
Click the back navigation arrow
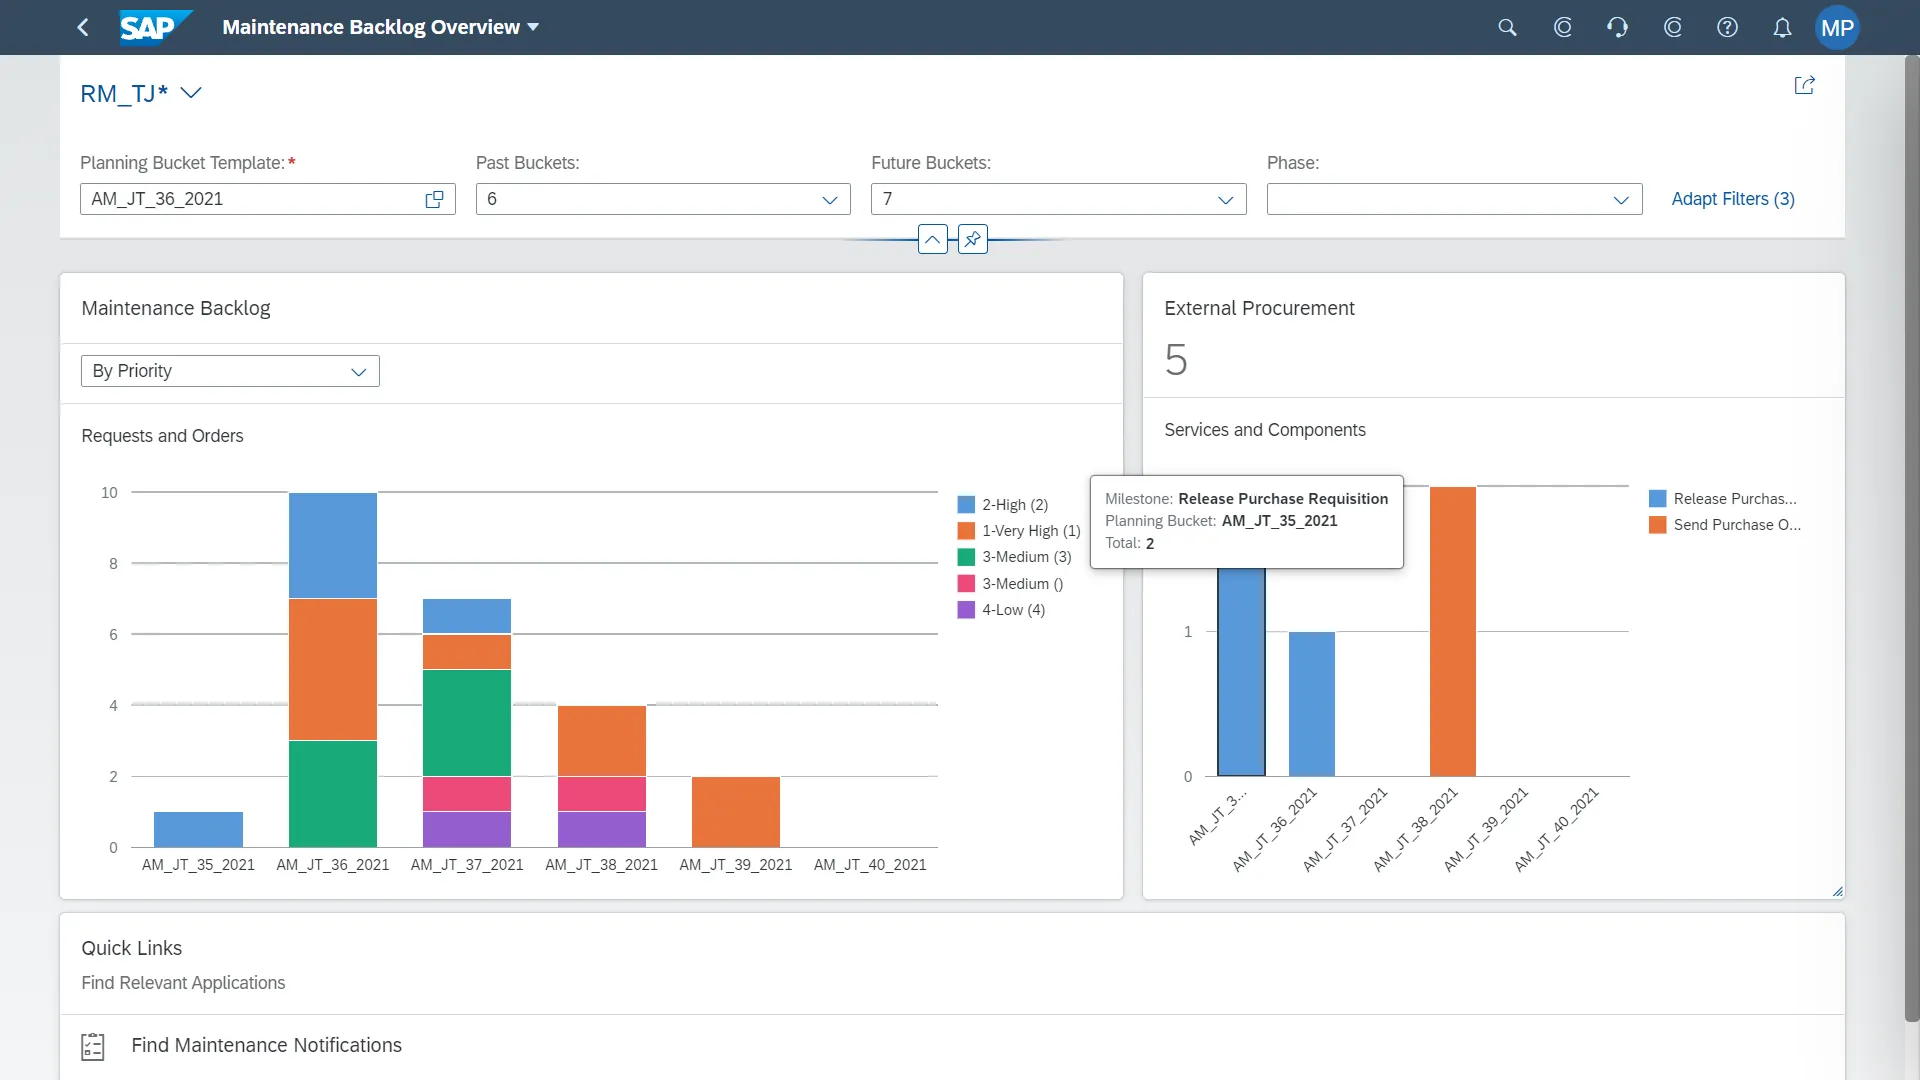click(x=83, y=27)
